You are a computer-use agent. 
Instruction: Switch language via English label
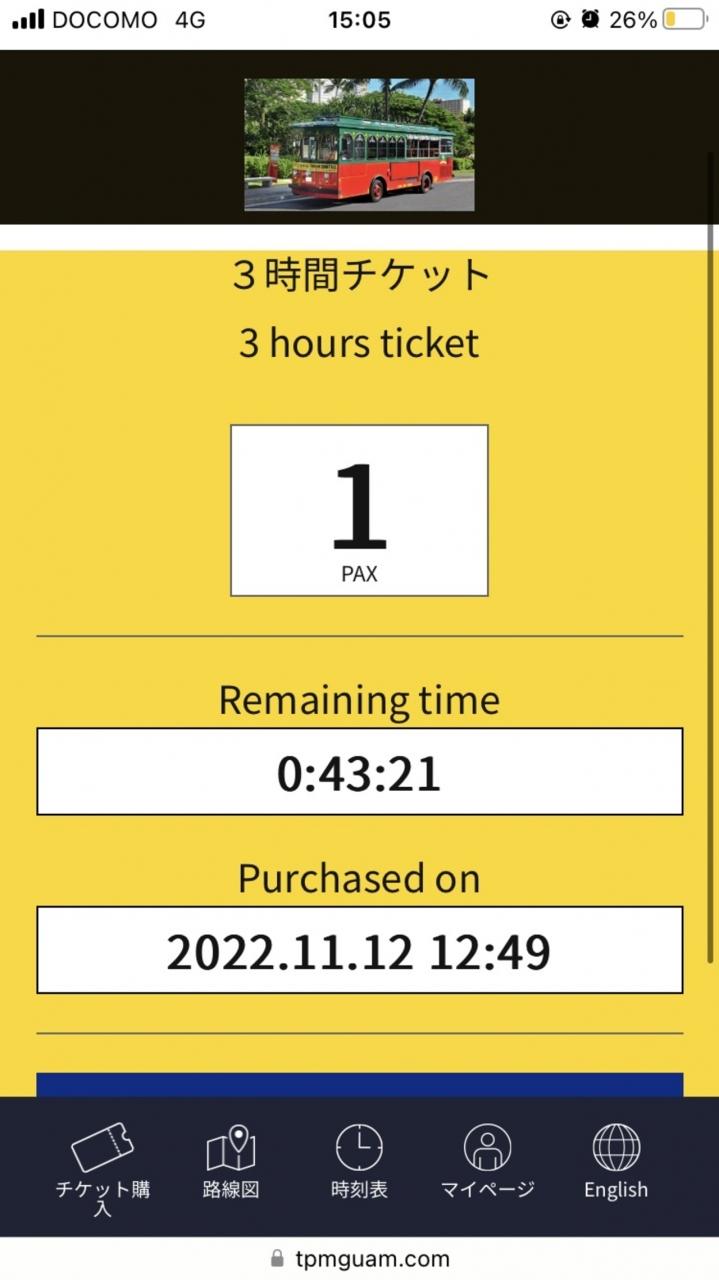tap(616, 1190)
